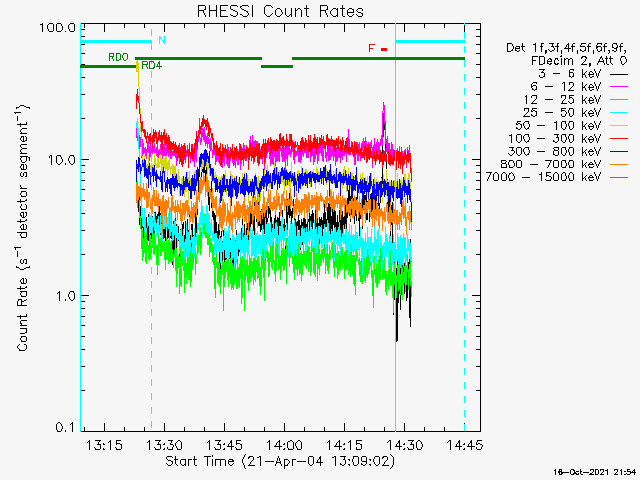The image size is (640, 480).
Task: Click the cyan N night label
Action: [162, 40]
